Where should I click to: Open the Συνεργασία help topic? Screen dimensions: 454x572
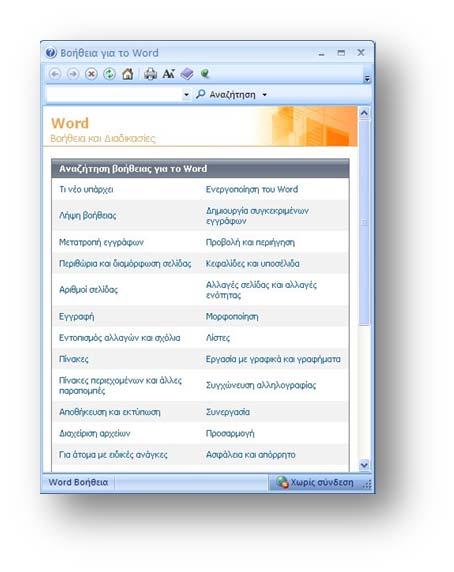228,412
